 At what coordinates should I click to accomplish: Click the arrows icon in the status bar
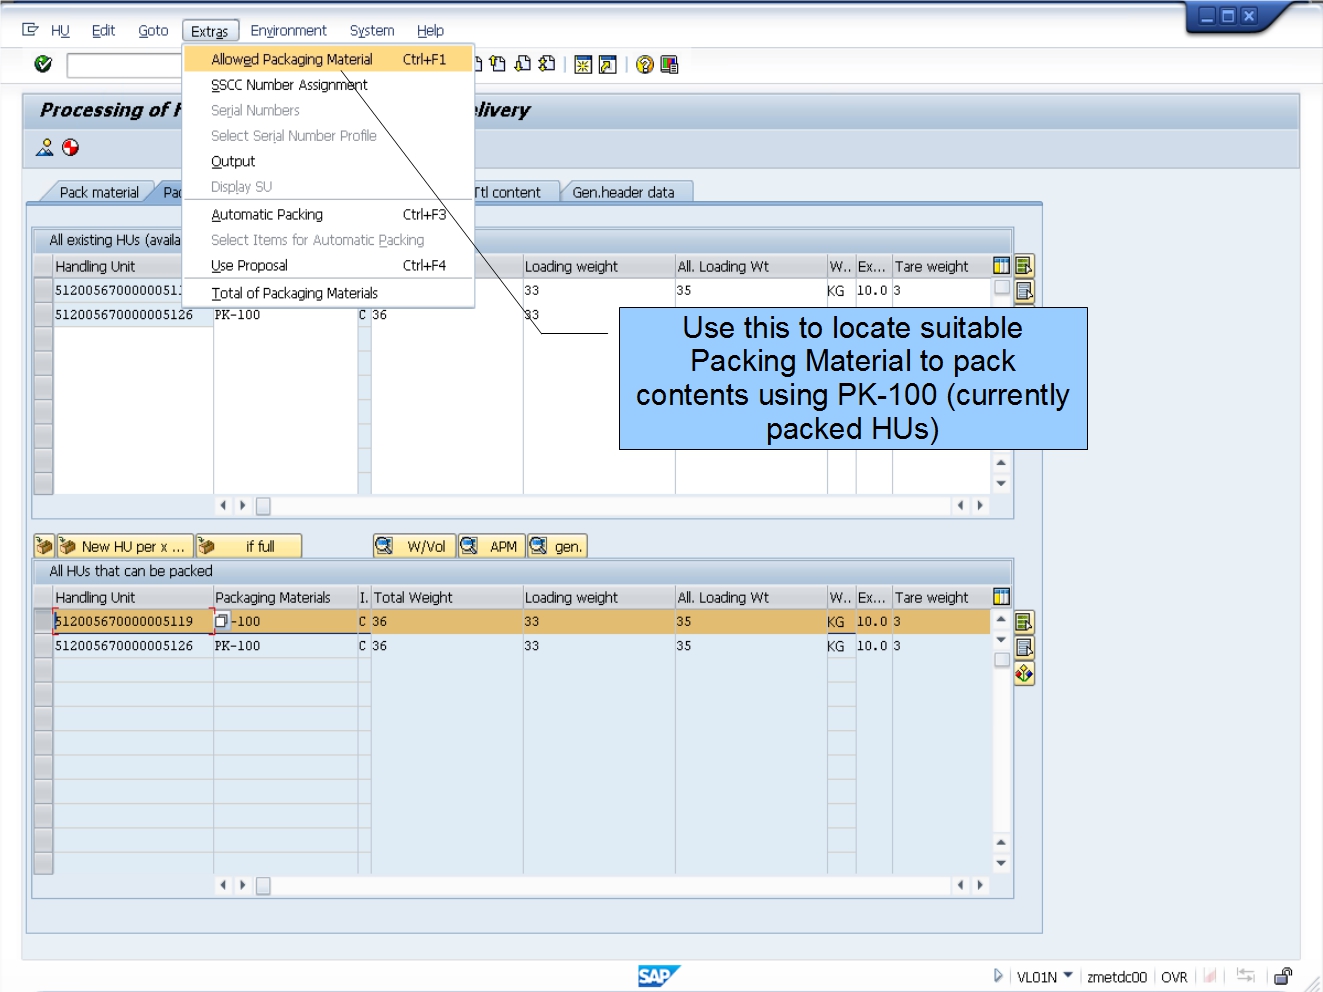pyautogui.click(x=1245, y=976)
